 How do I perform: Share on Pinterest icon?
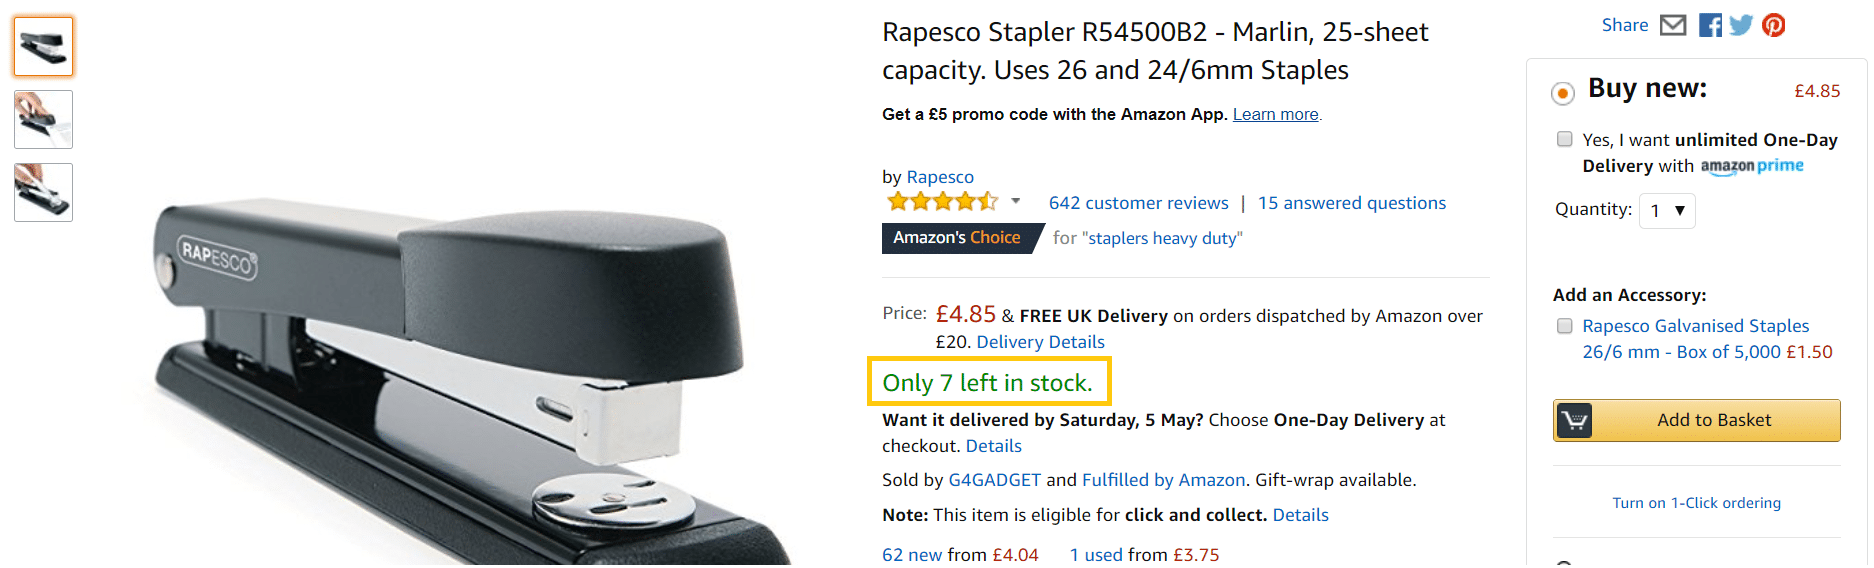1774,25
